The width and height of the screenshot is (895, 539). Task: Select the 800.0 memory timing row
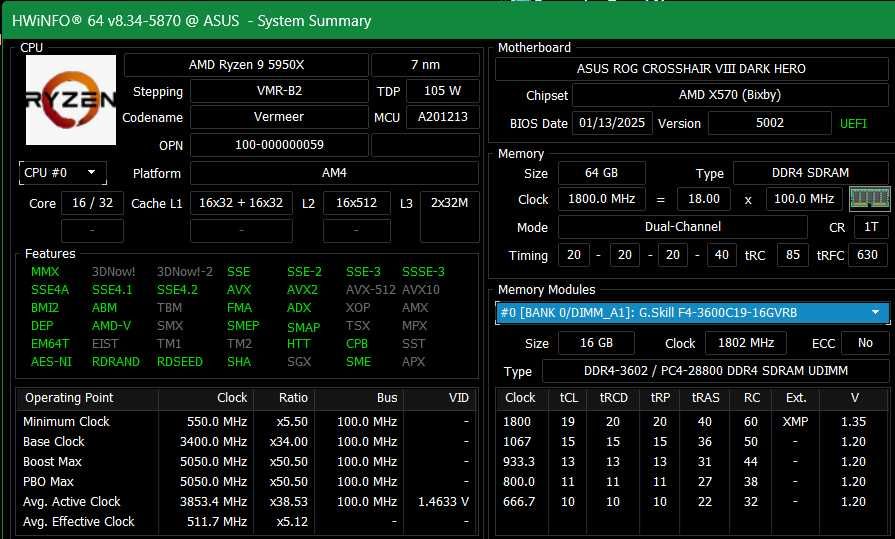(x=692, y=482)
